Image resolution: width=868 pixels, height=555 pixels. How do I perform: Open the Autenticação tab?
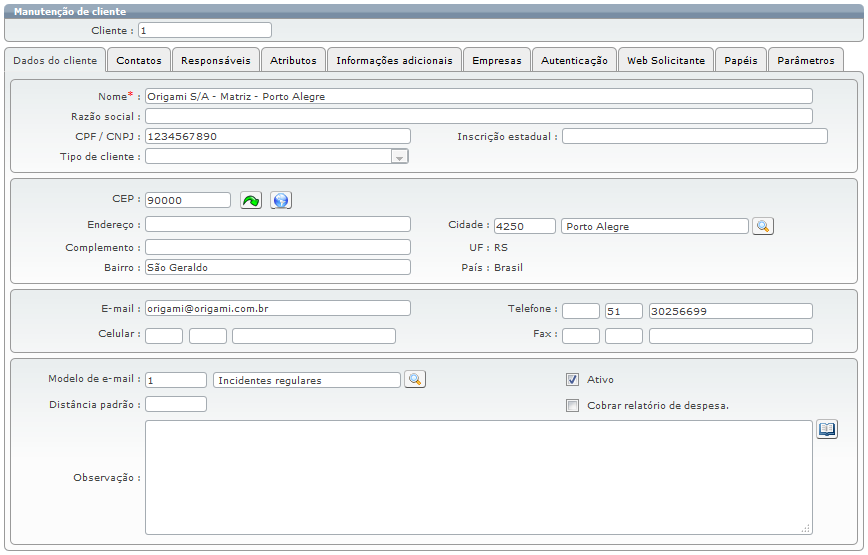pos(574,60)
